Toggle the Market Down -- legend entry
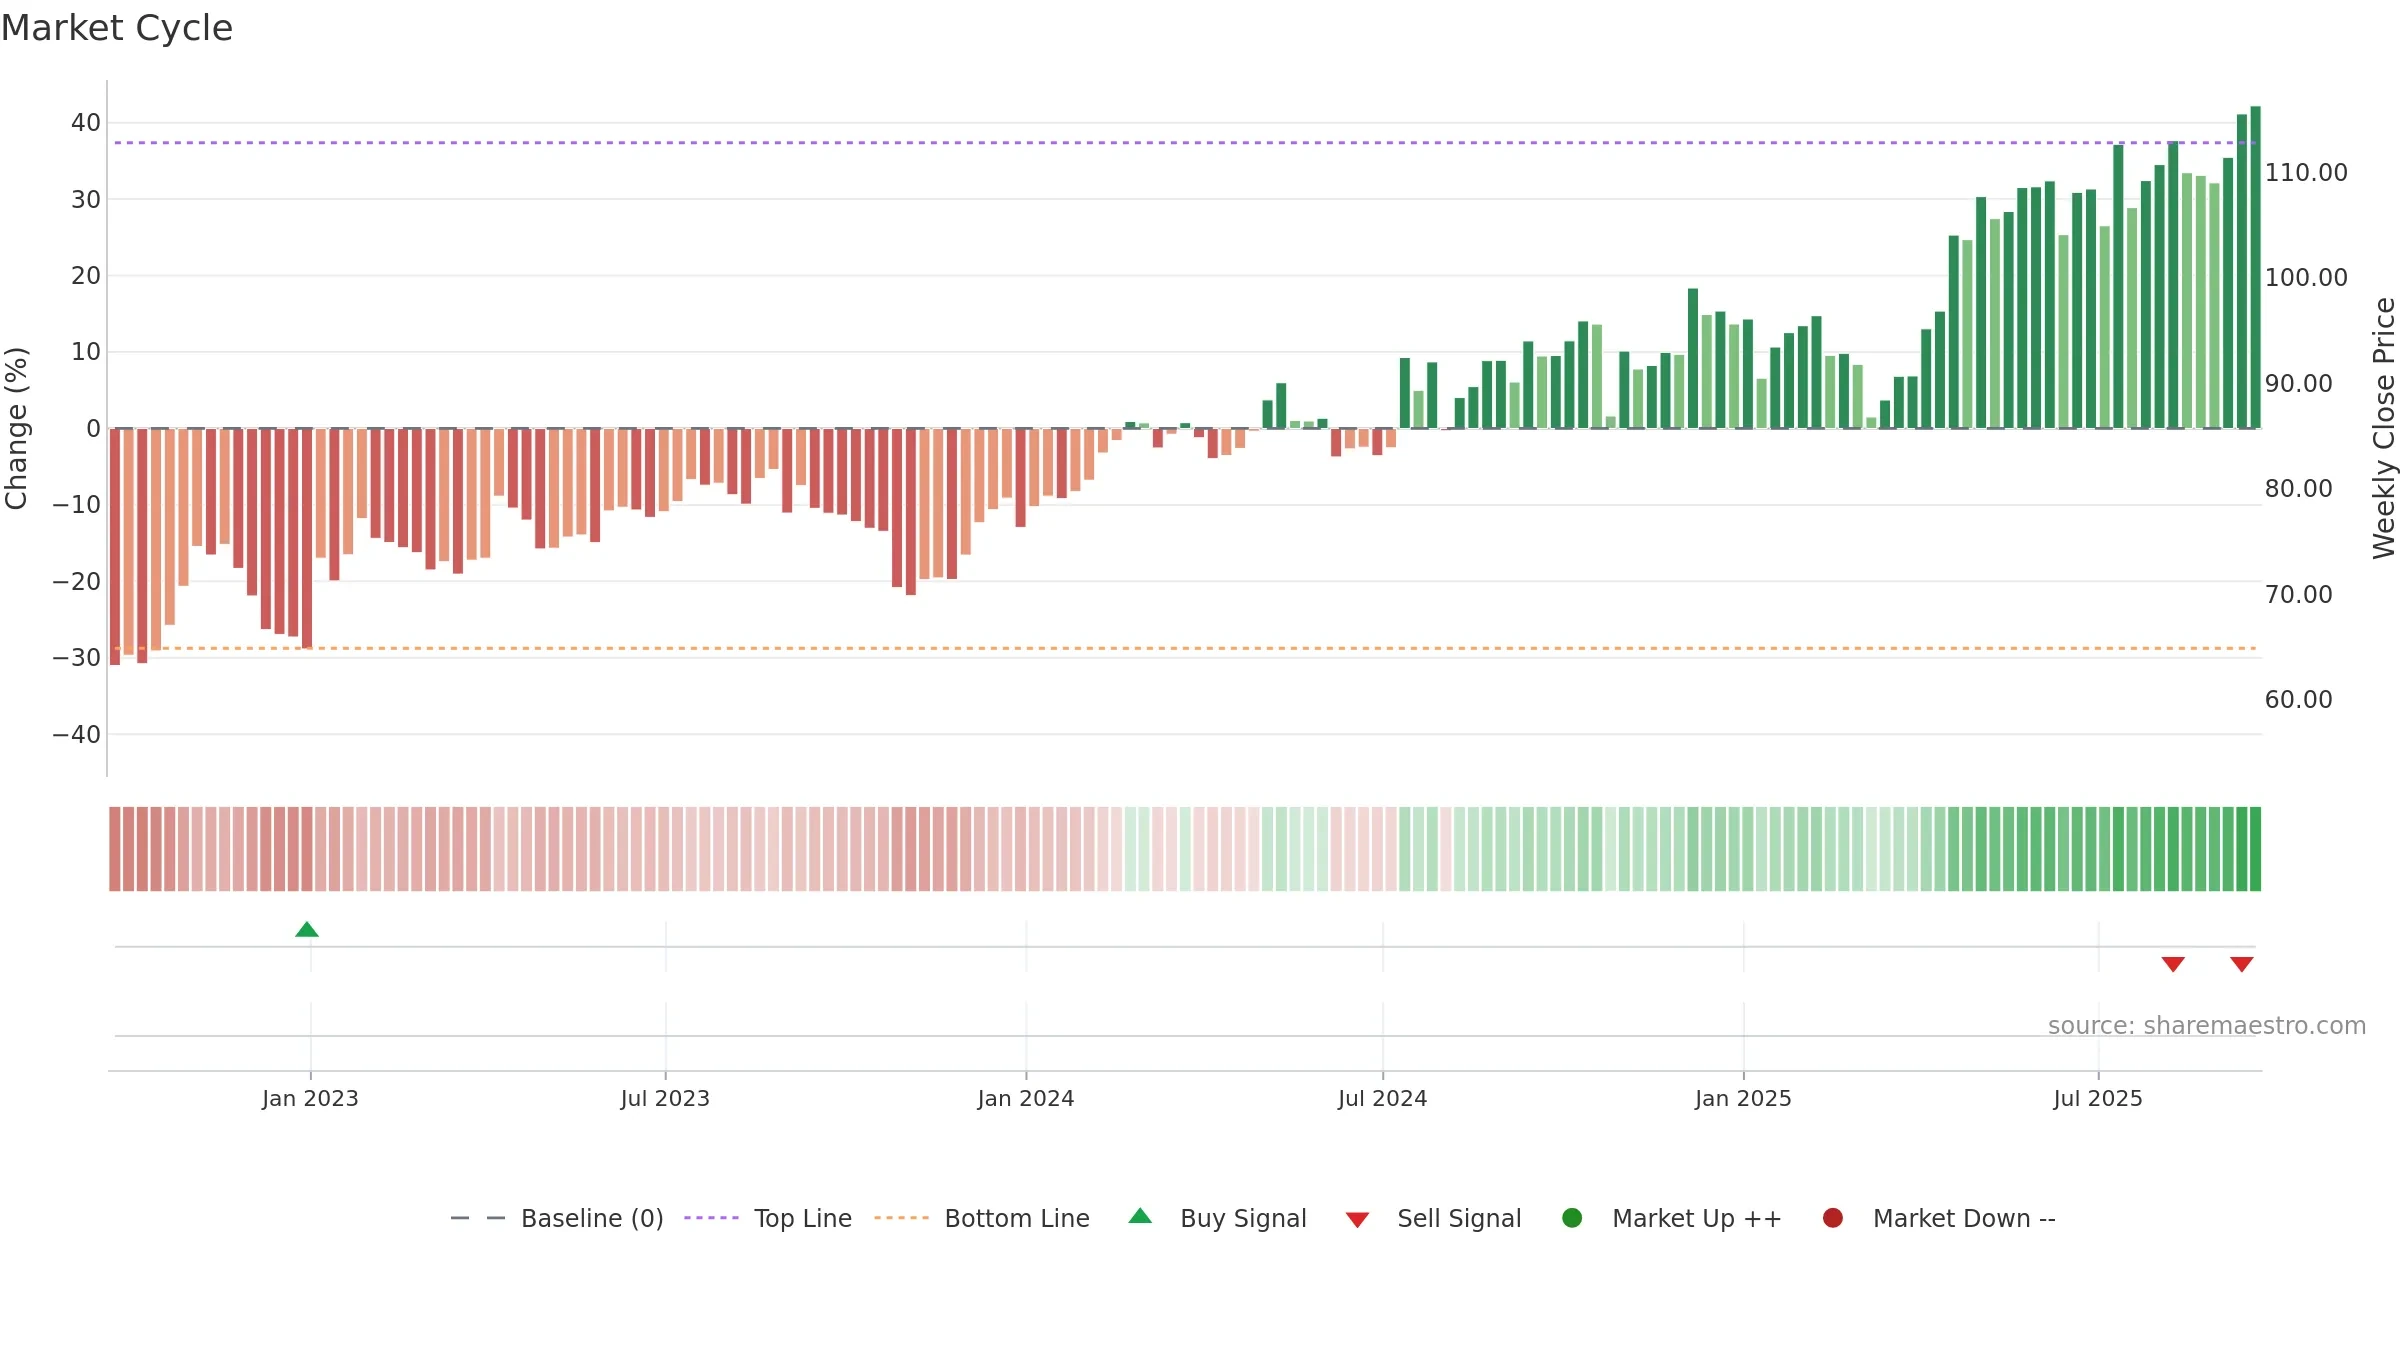Viewport: 2400px width, 1350px height. (x=1939, y=1219)
